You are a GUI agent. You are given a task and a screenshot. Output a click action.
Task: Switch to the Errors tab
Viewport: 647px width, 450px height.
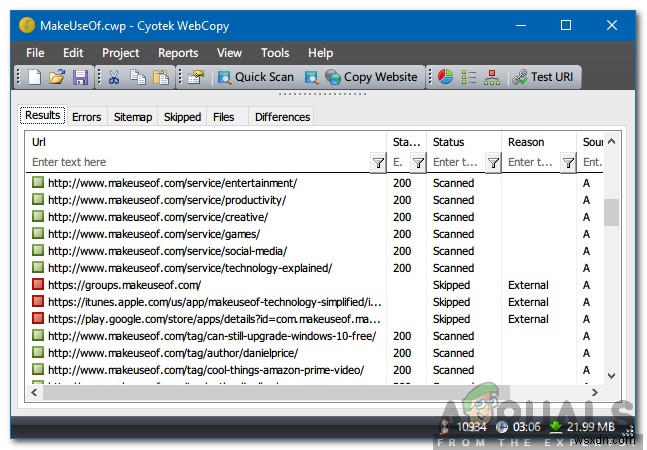pos(87,117)
